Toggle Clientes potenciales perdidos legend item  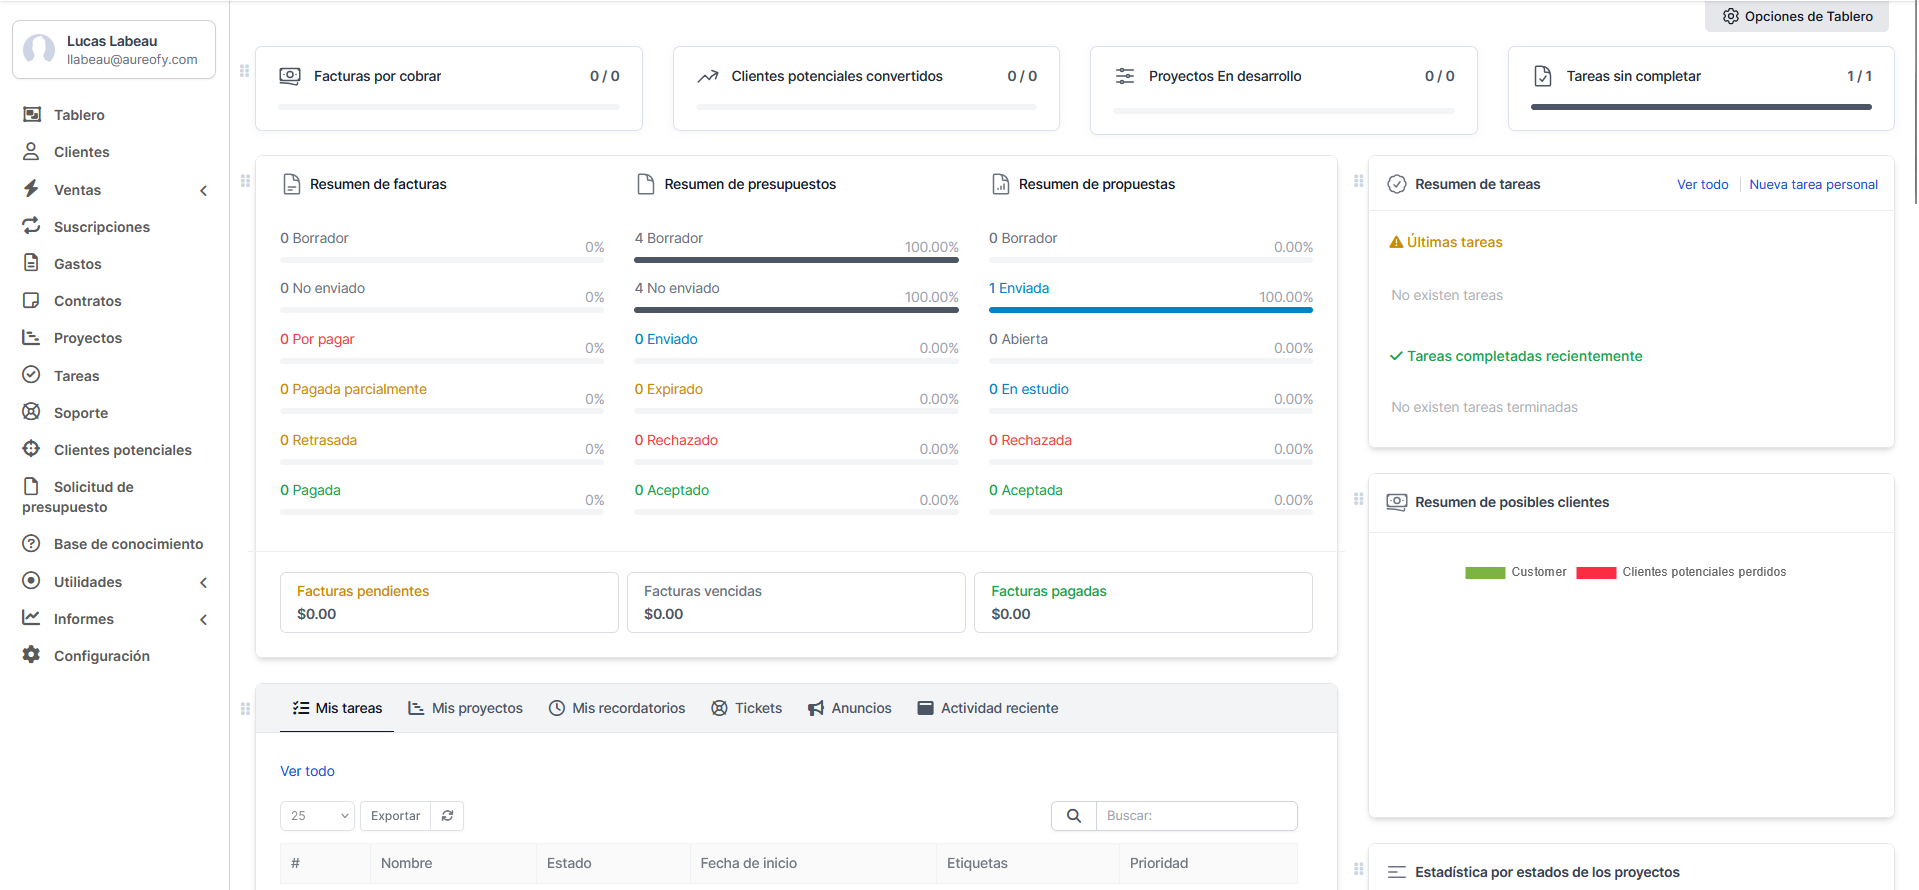pos(1682,572)
